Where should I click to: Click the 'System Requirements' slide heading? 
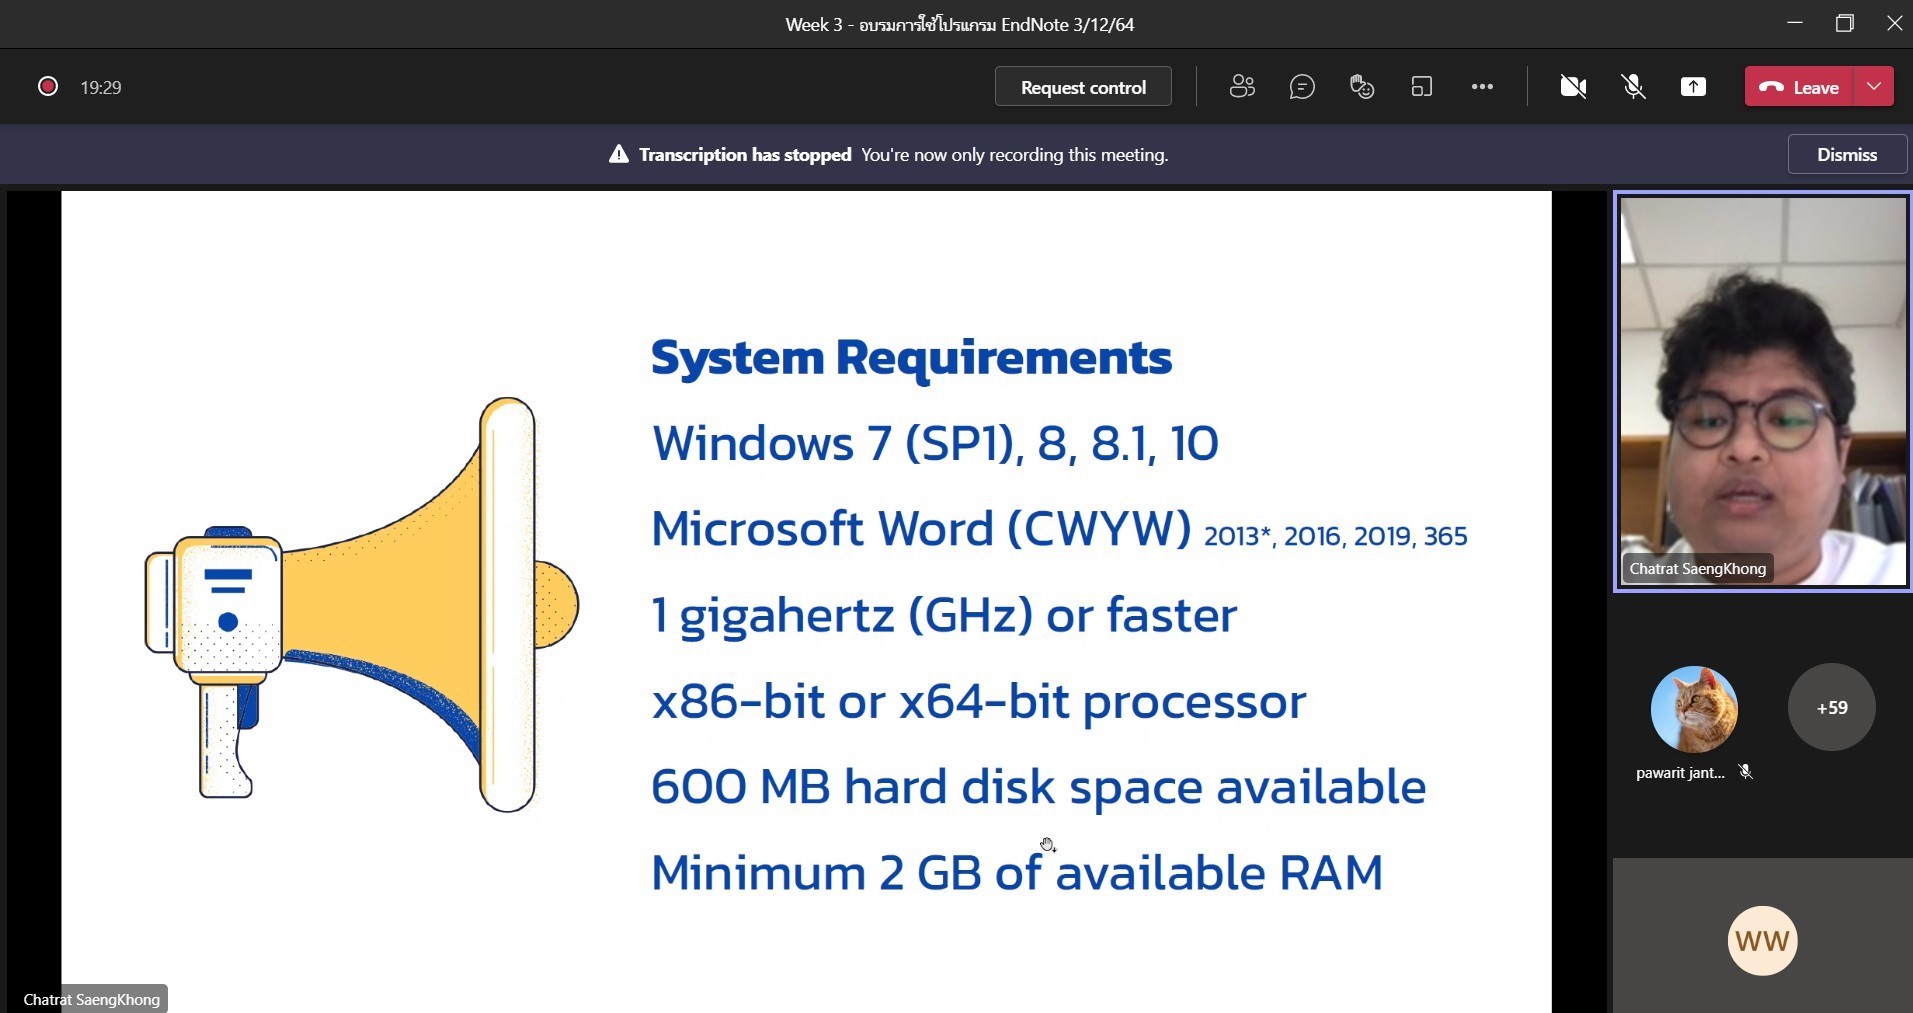(911, 357)
